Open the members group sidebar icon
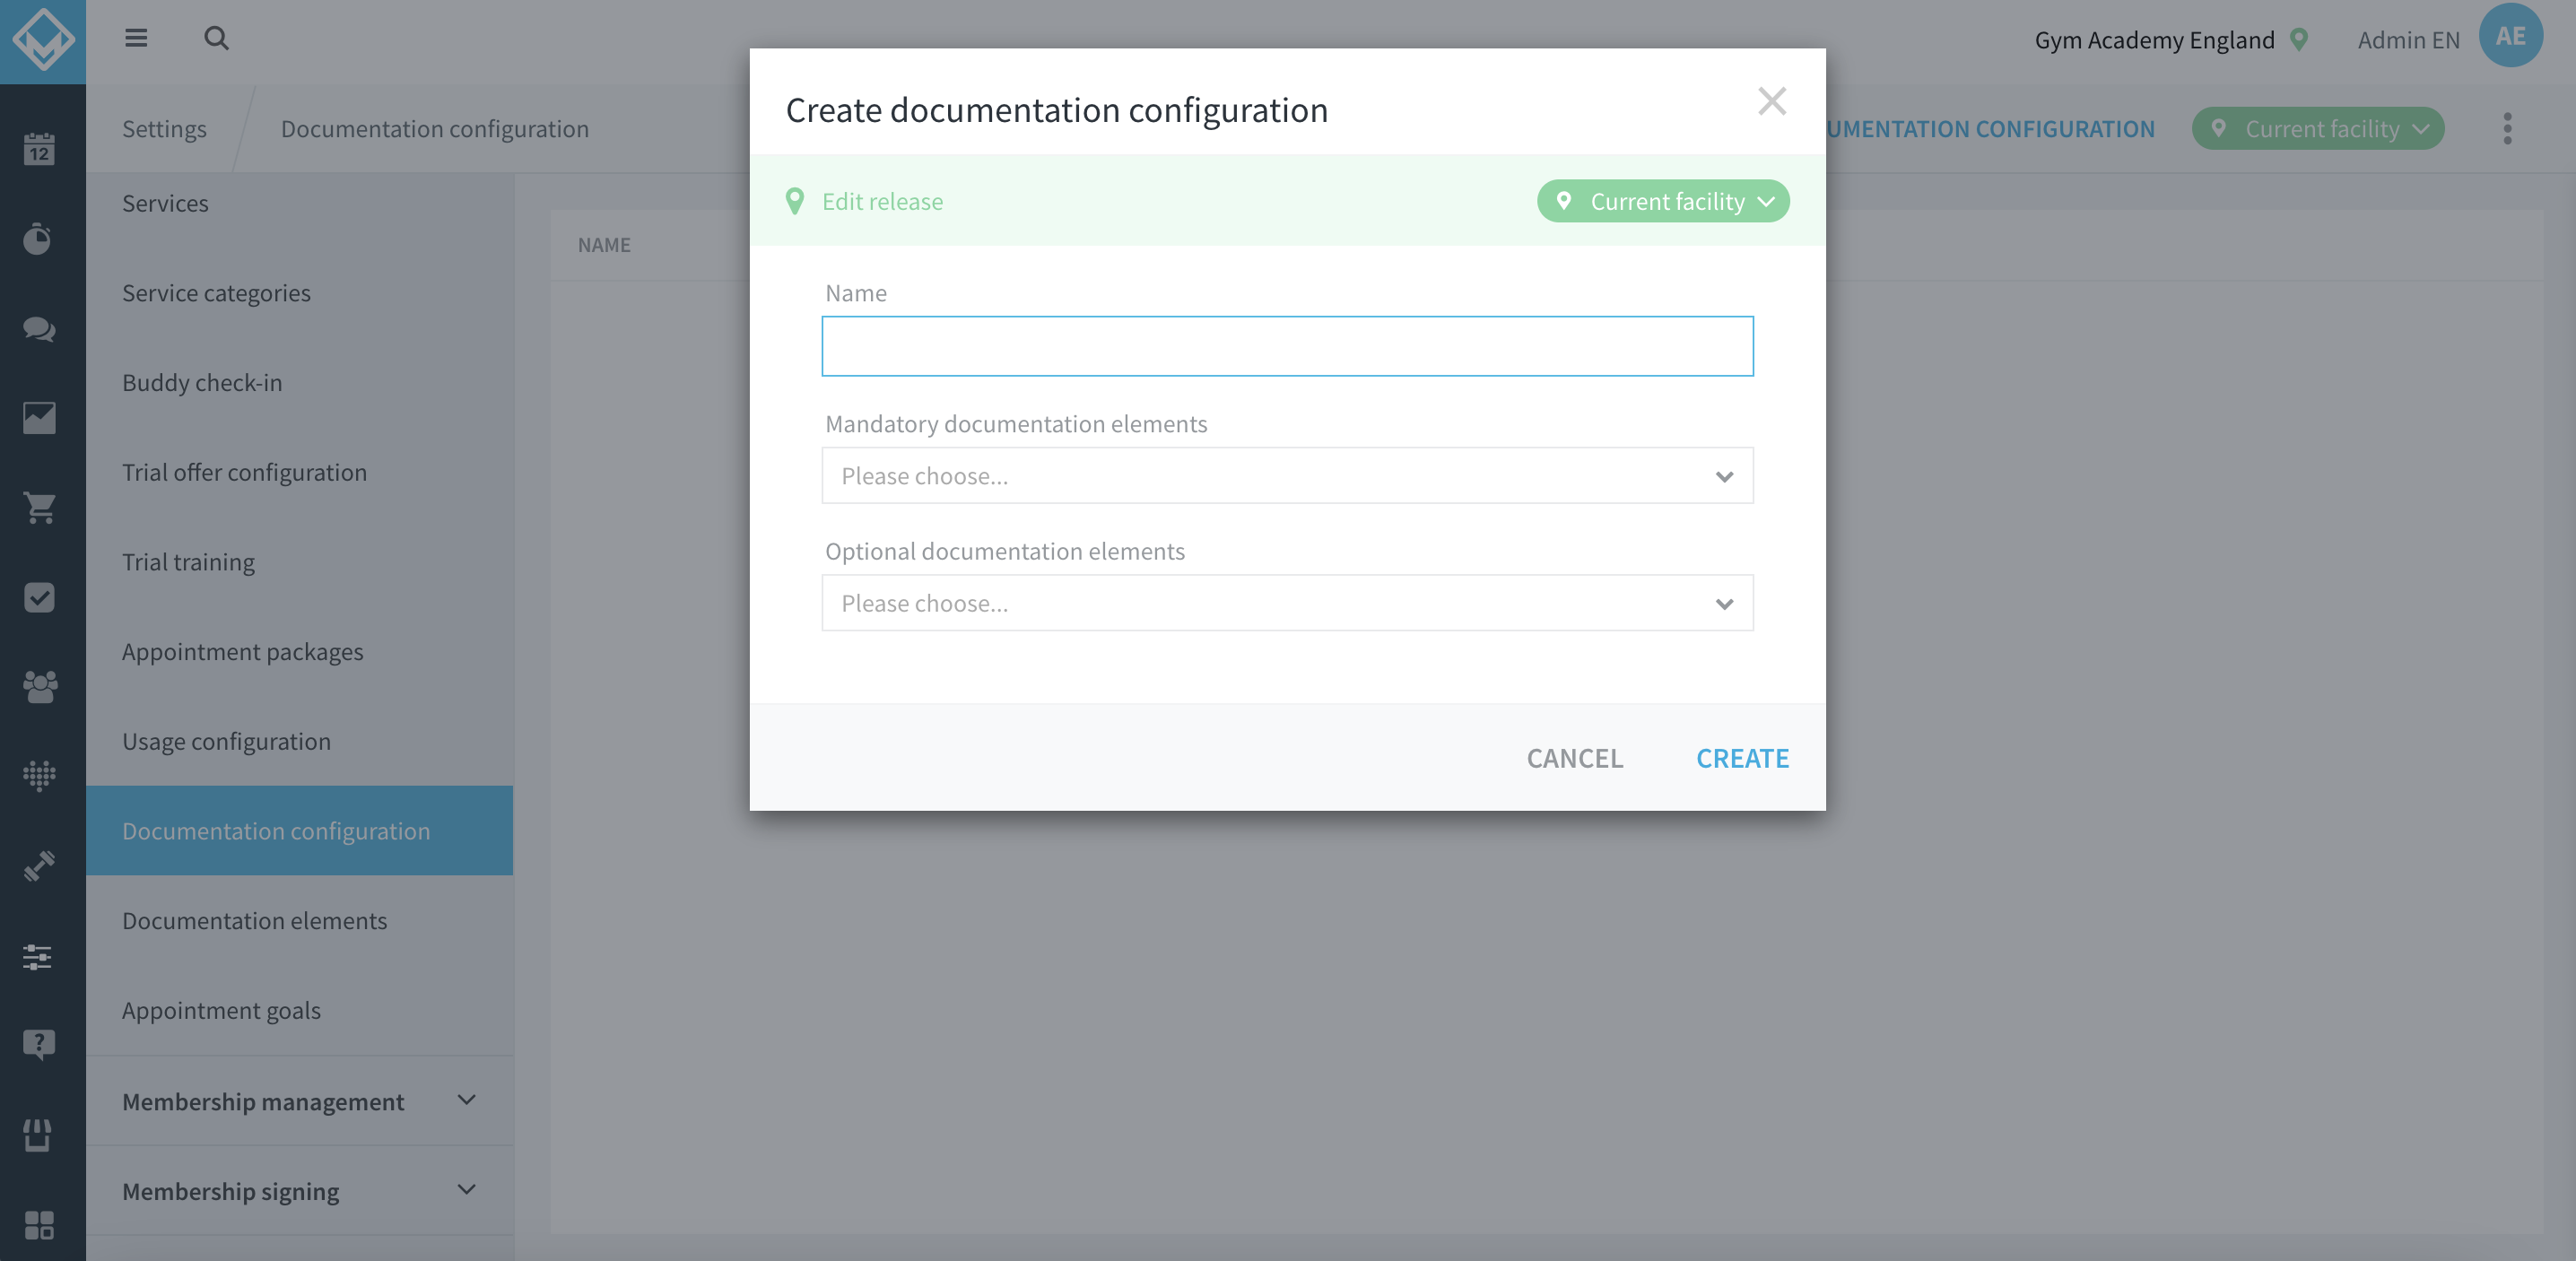 click(39, 686)
